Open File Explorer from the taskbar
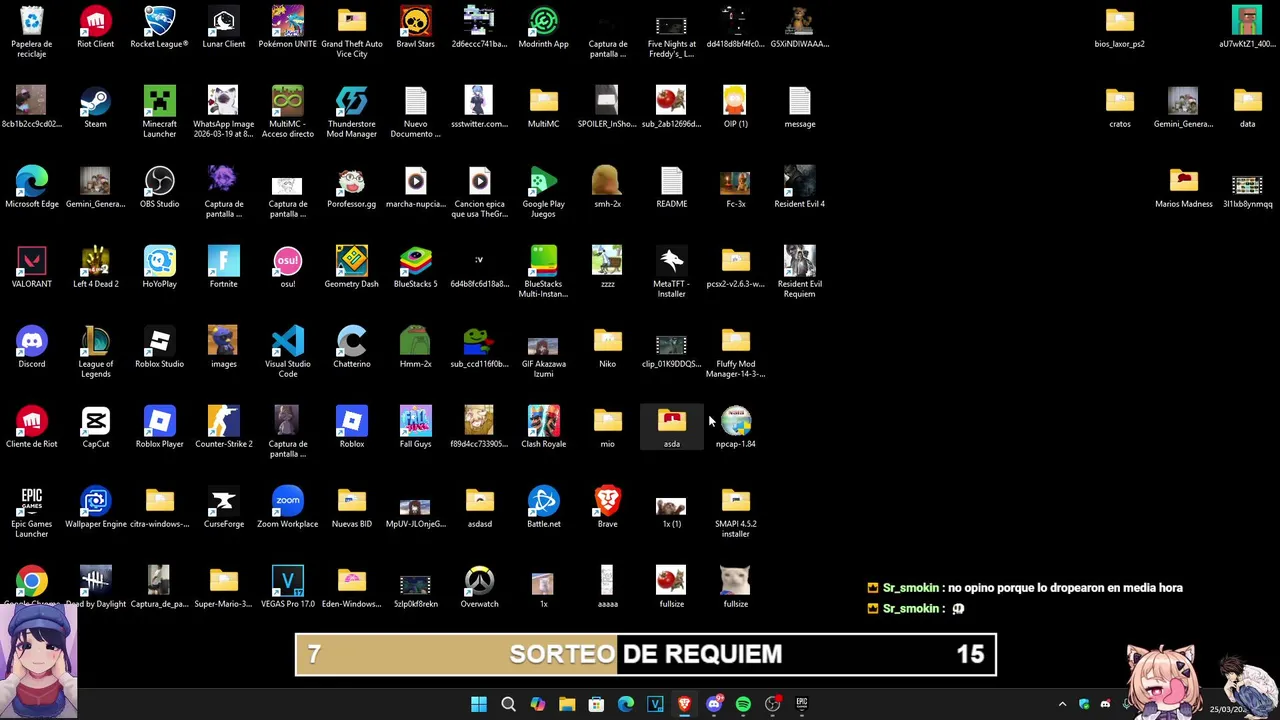Screen dimensions: 1280x720 click(x=567, y=704)
